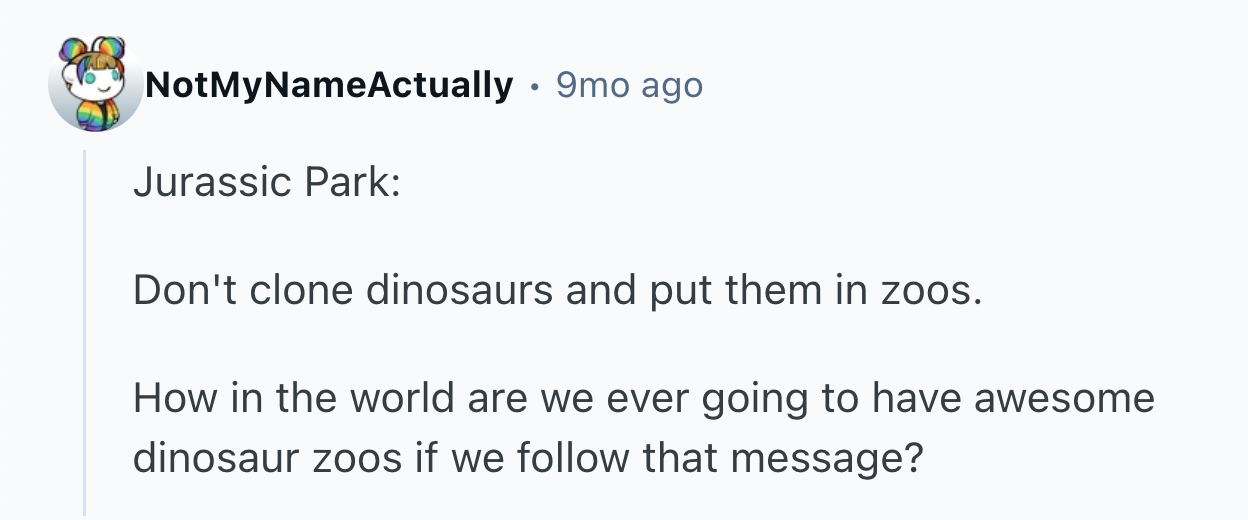The image size is (1248, 520).
Task: Click the rainbow-haired Snoo avatar
Action: 96,85
